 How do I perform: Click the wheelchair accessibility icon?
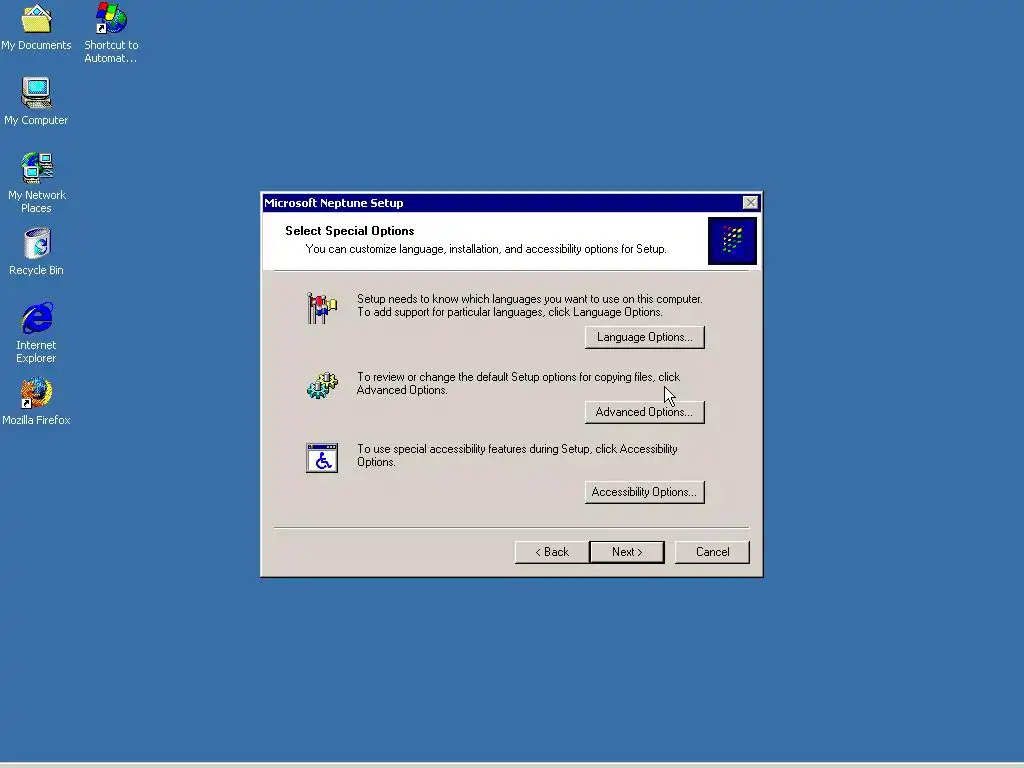click(322, 458)
